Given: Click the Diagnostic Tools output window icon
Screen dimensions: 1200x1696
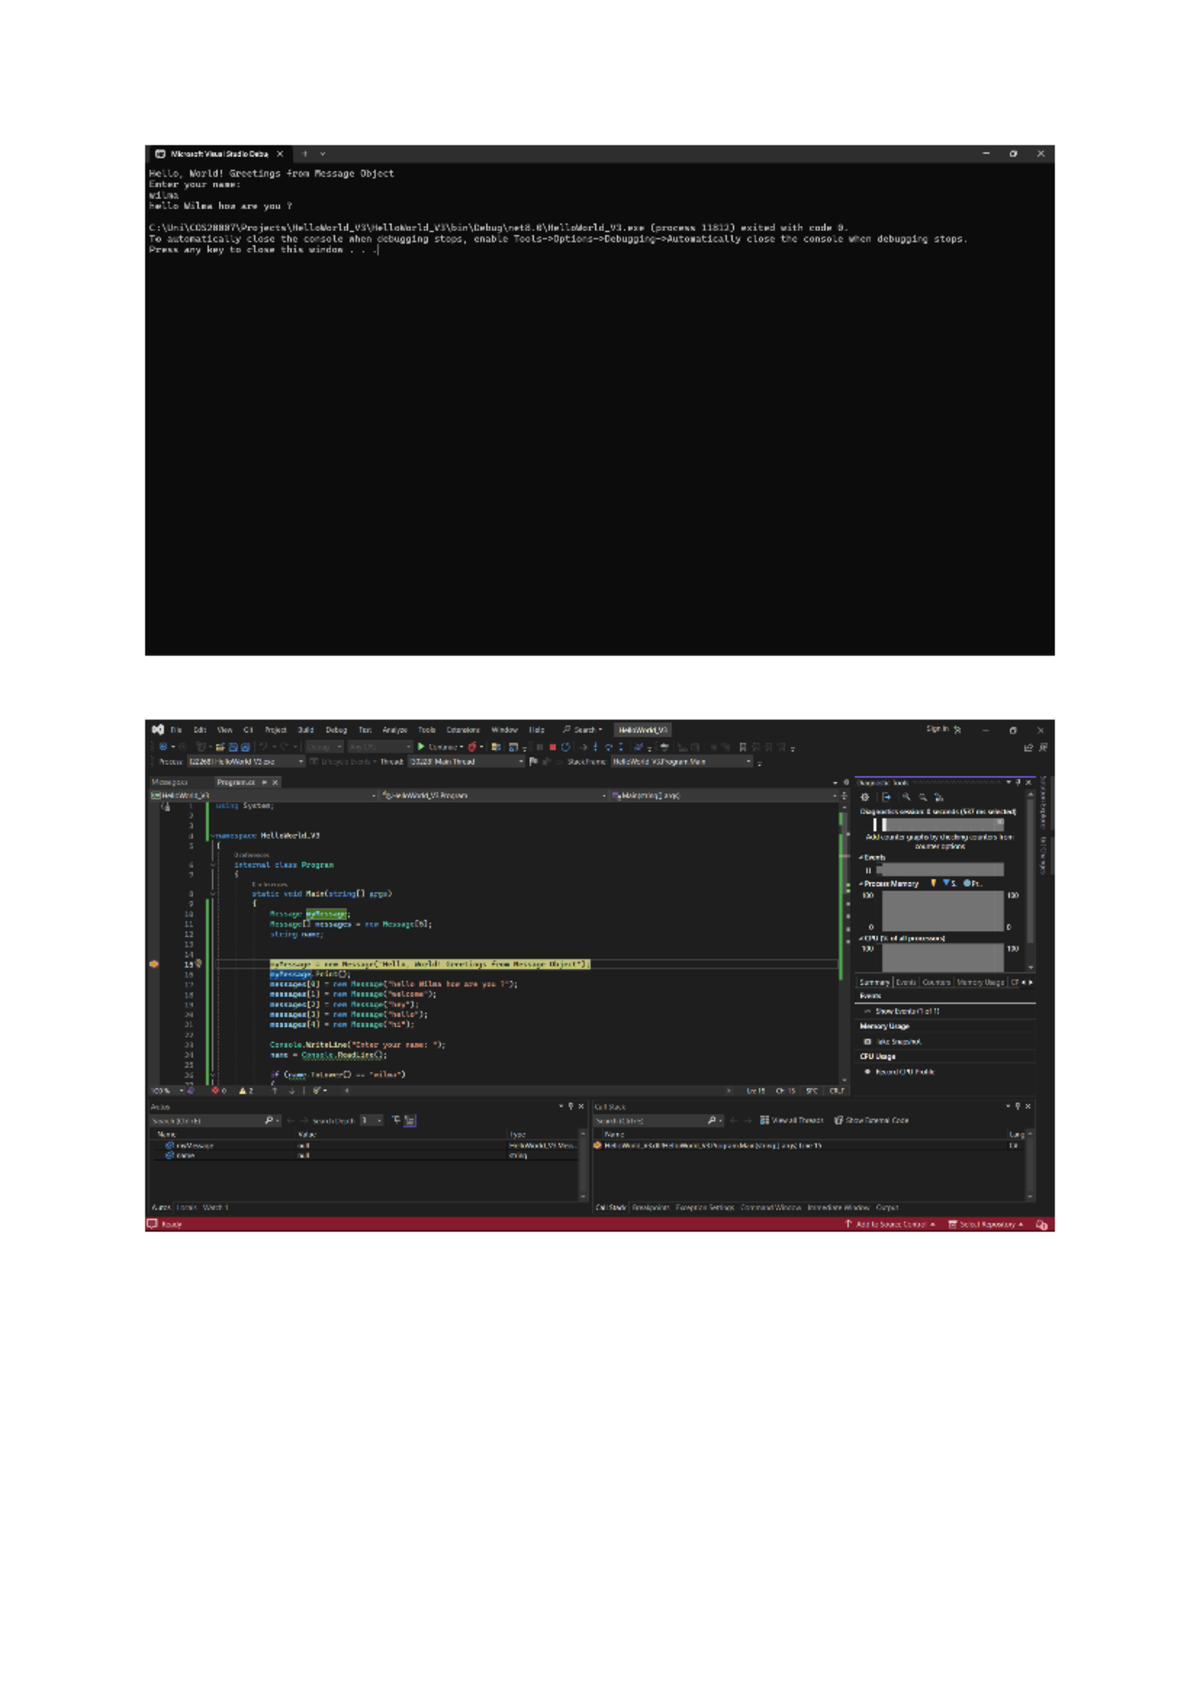Looking at the screenshot, I should tap(886, 797).
